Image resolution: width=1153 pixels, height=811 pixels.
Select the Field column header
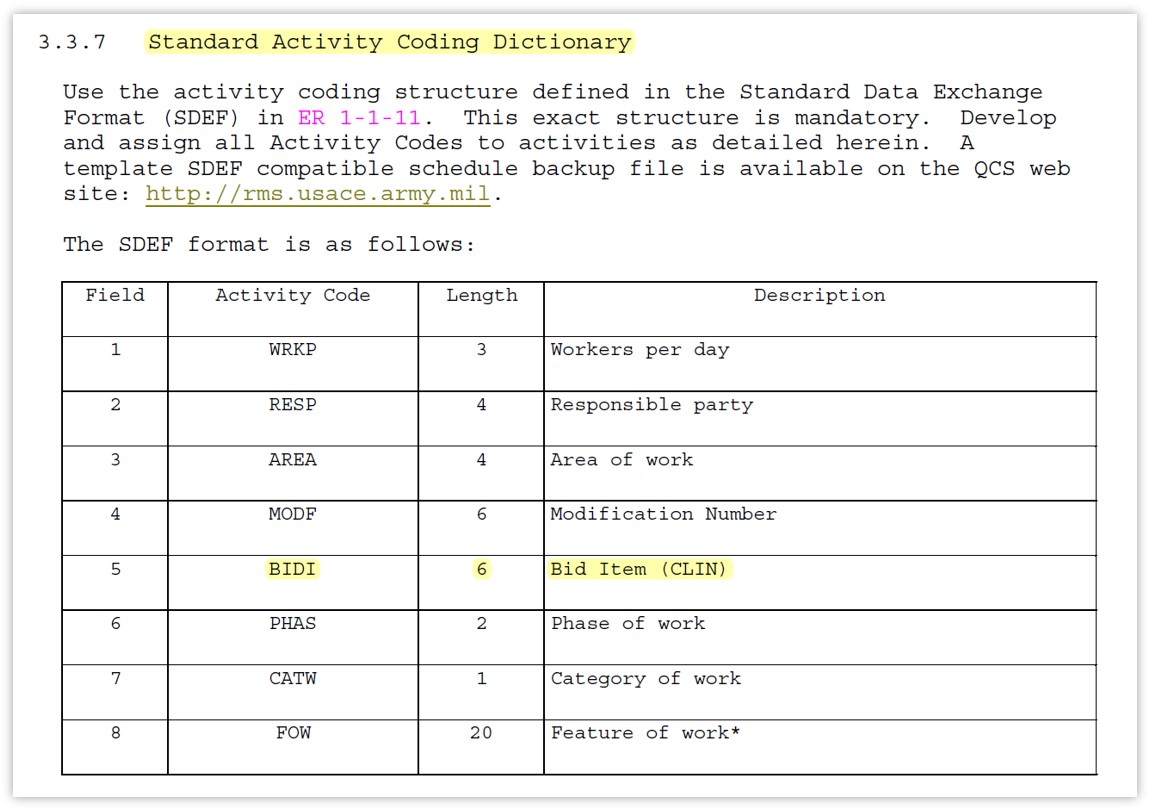115,295
